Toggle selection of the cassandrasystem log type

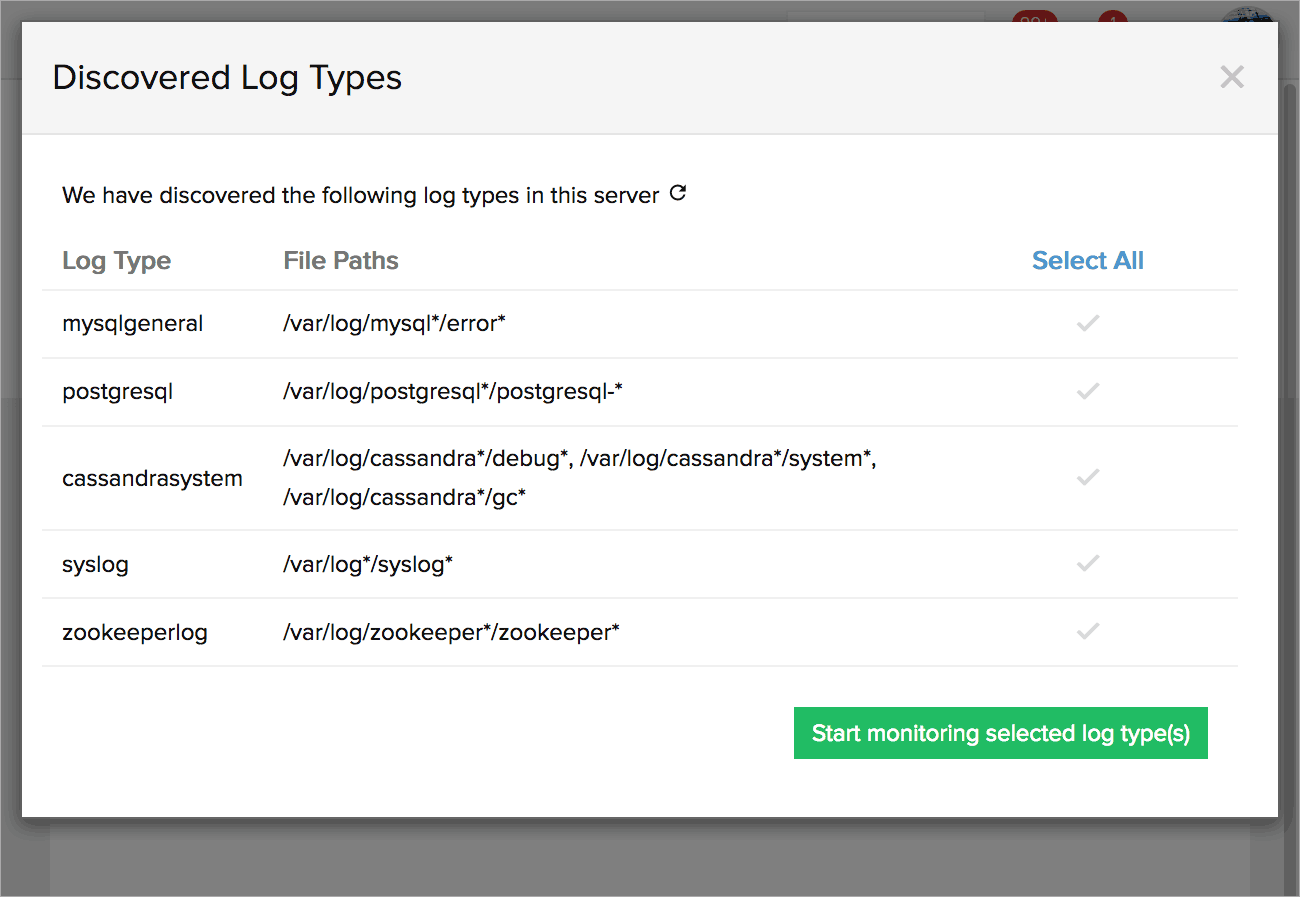coord(1088,477)
